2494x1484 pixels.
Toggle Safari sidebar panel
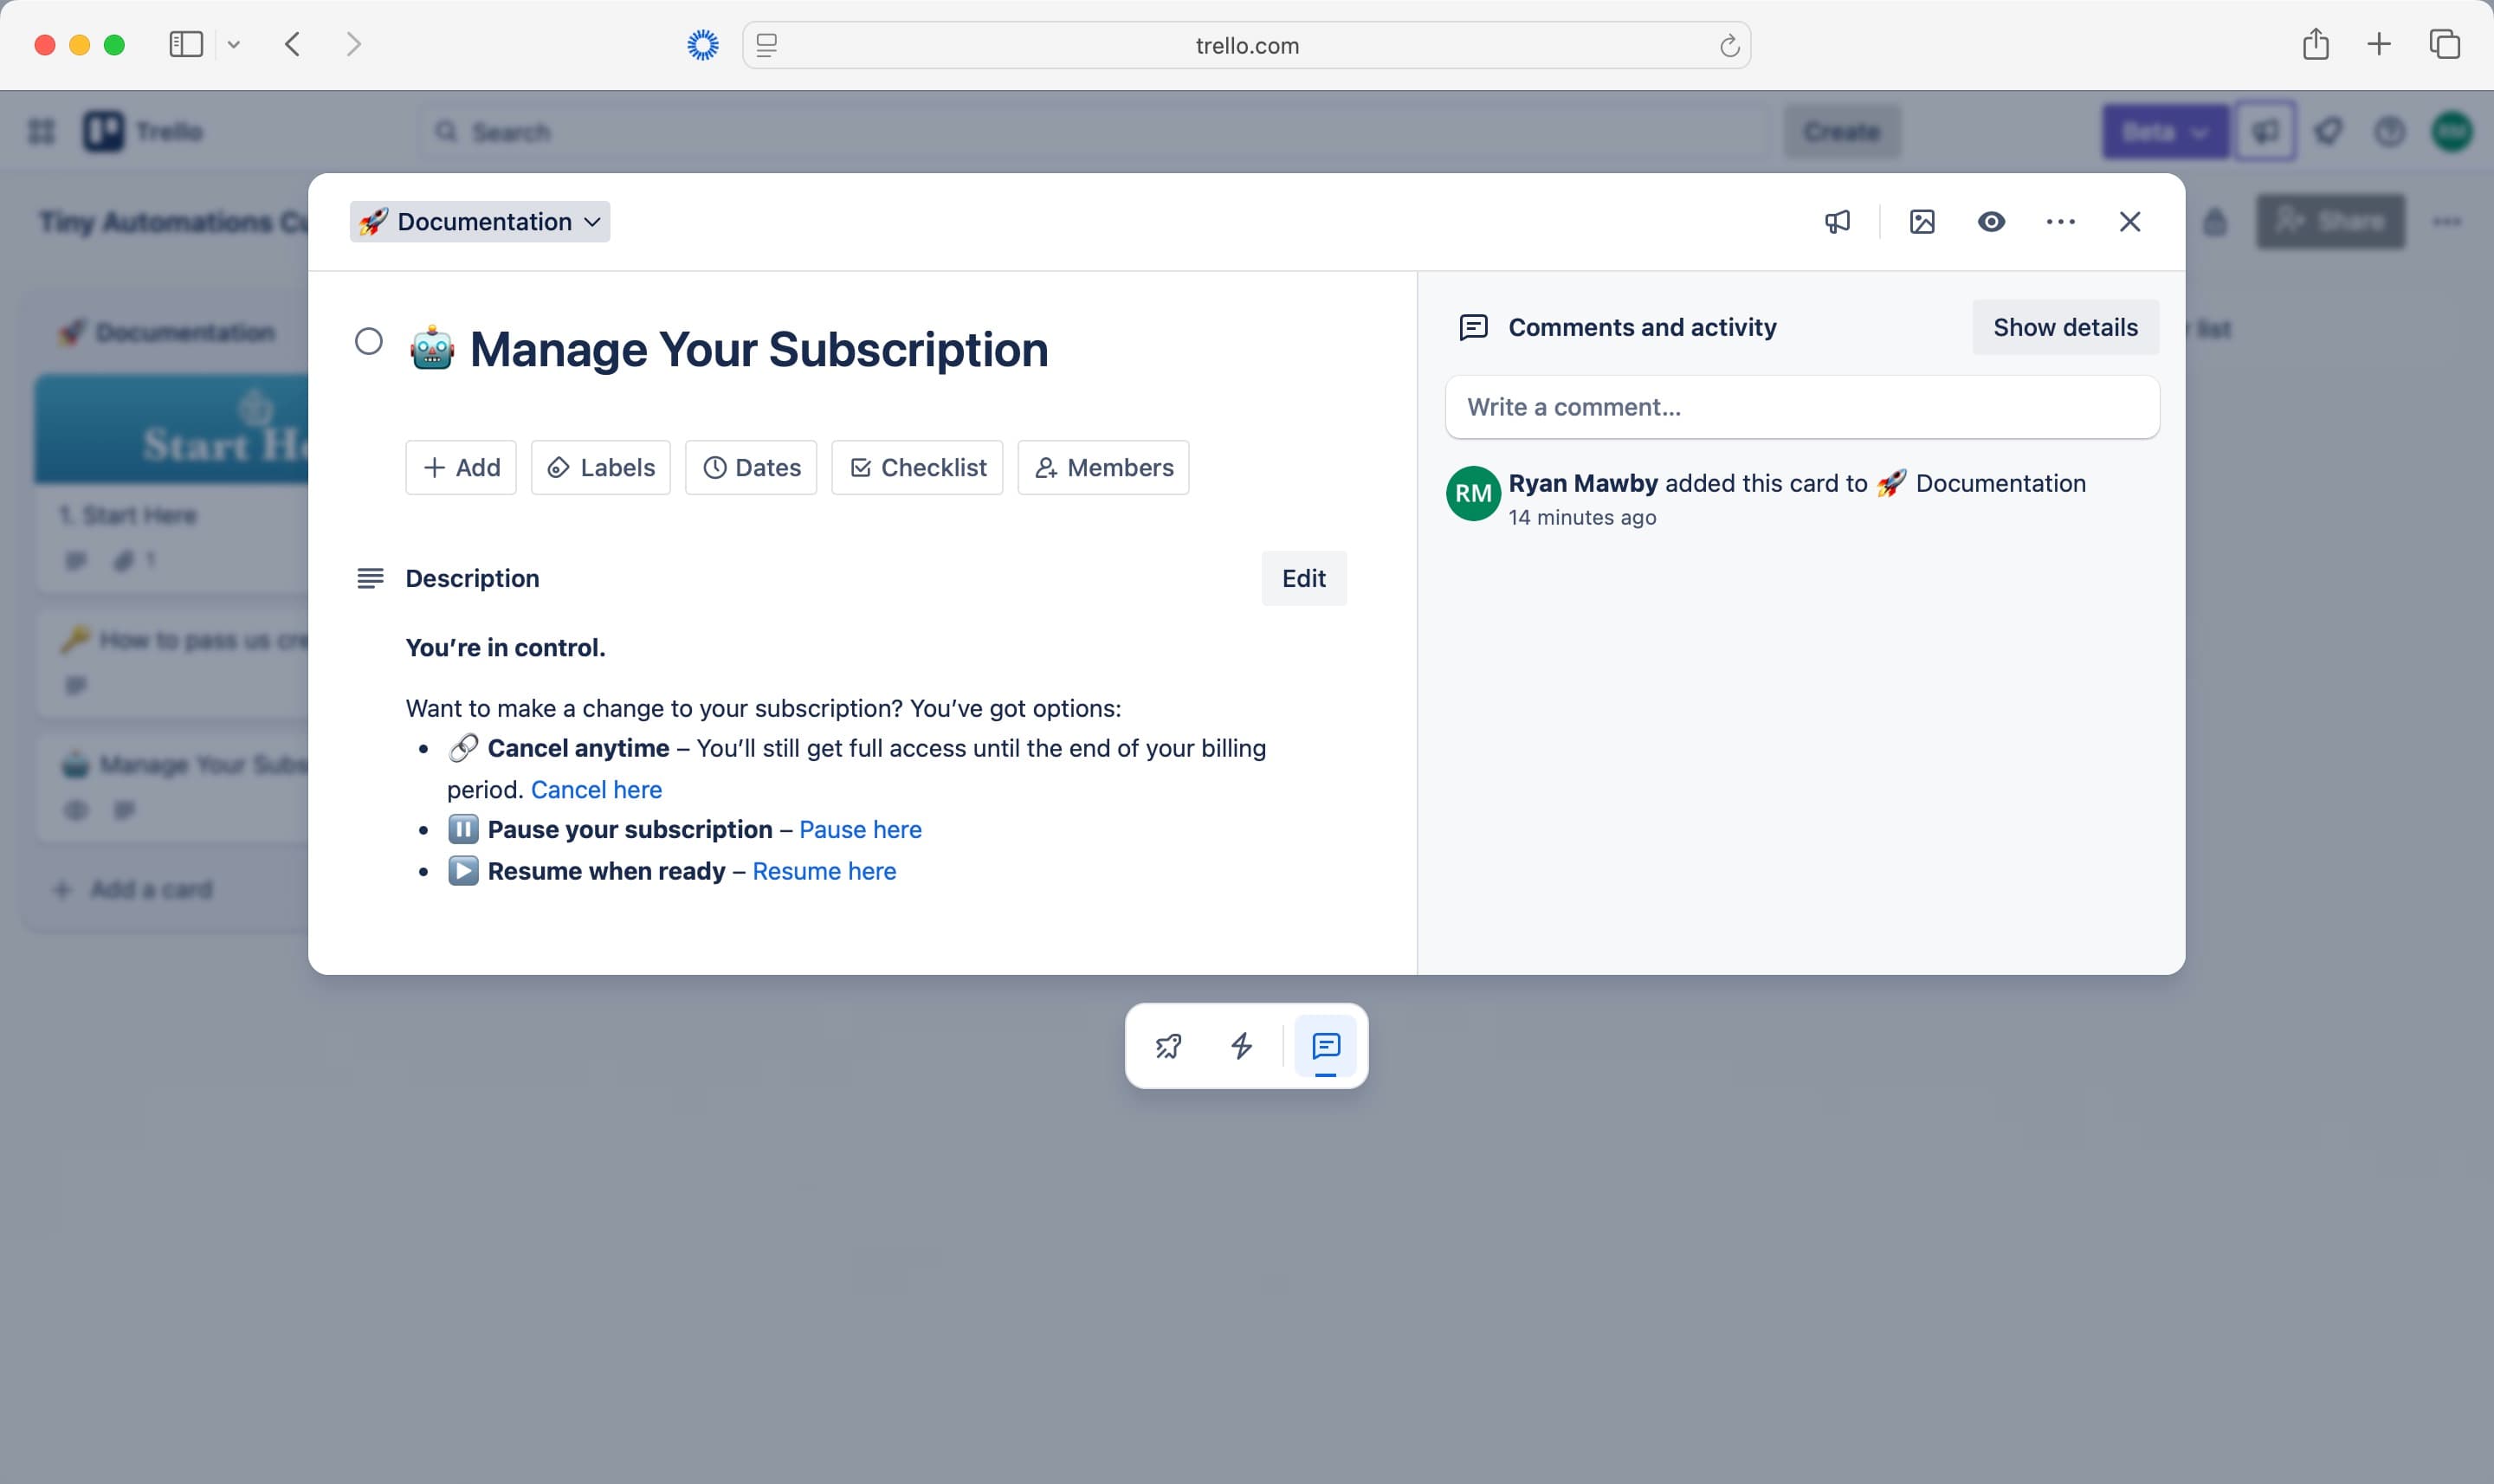point(186,44)
